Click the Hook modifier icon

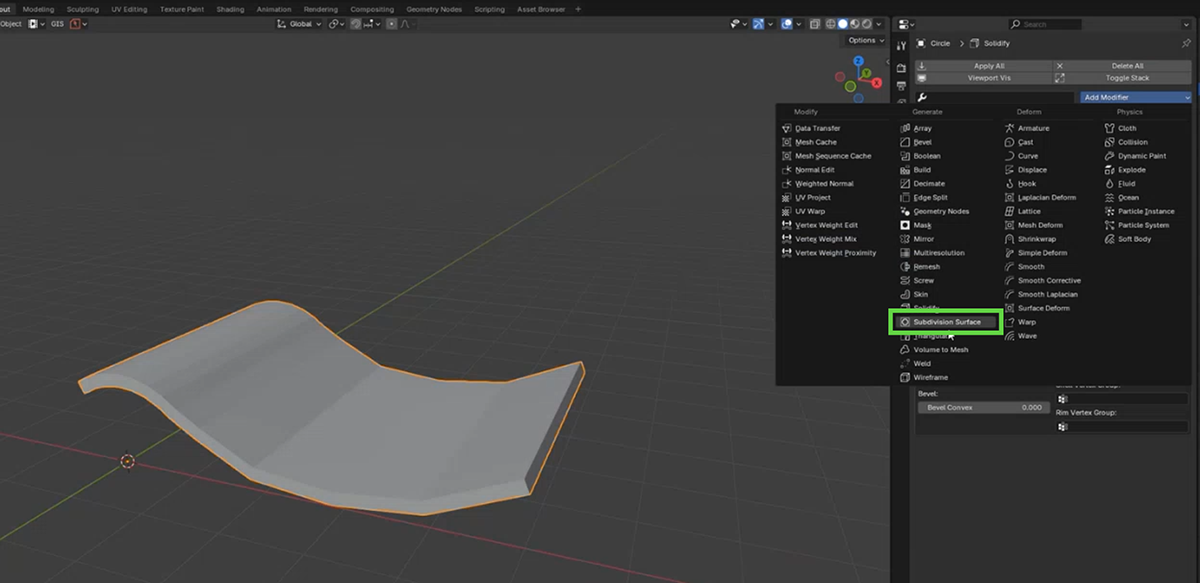1010,184
